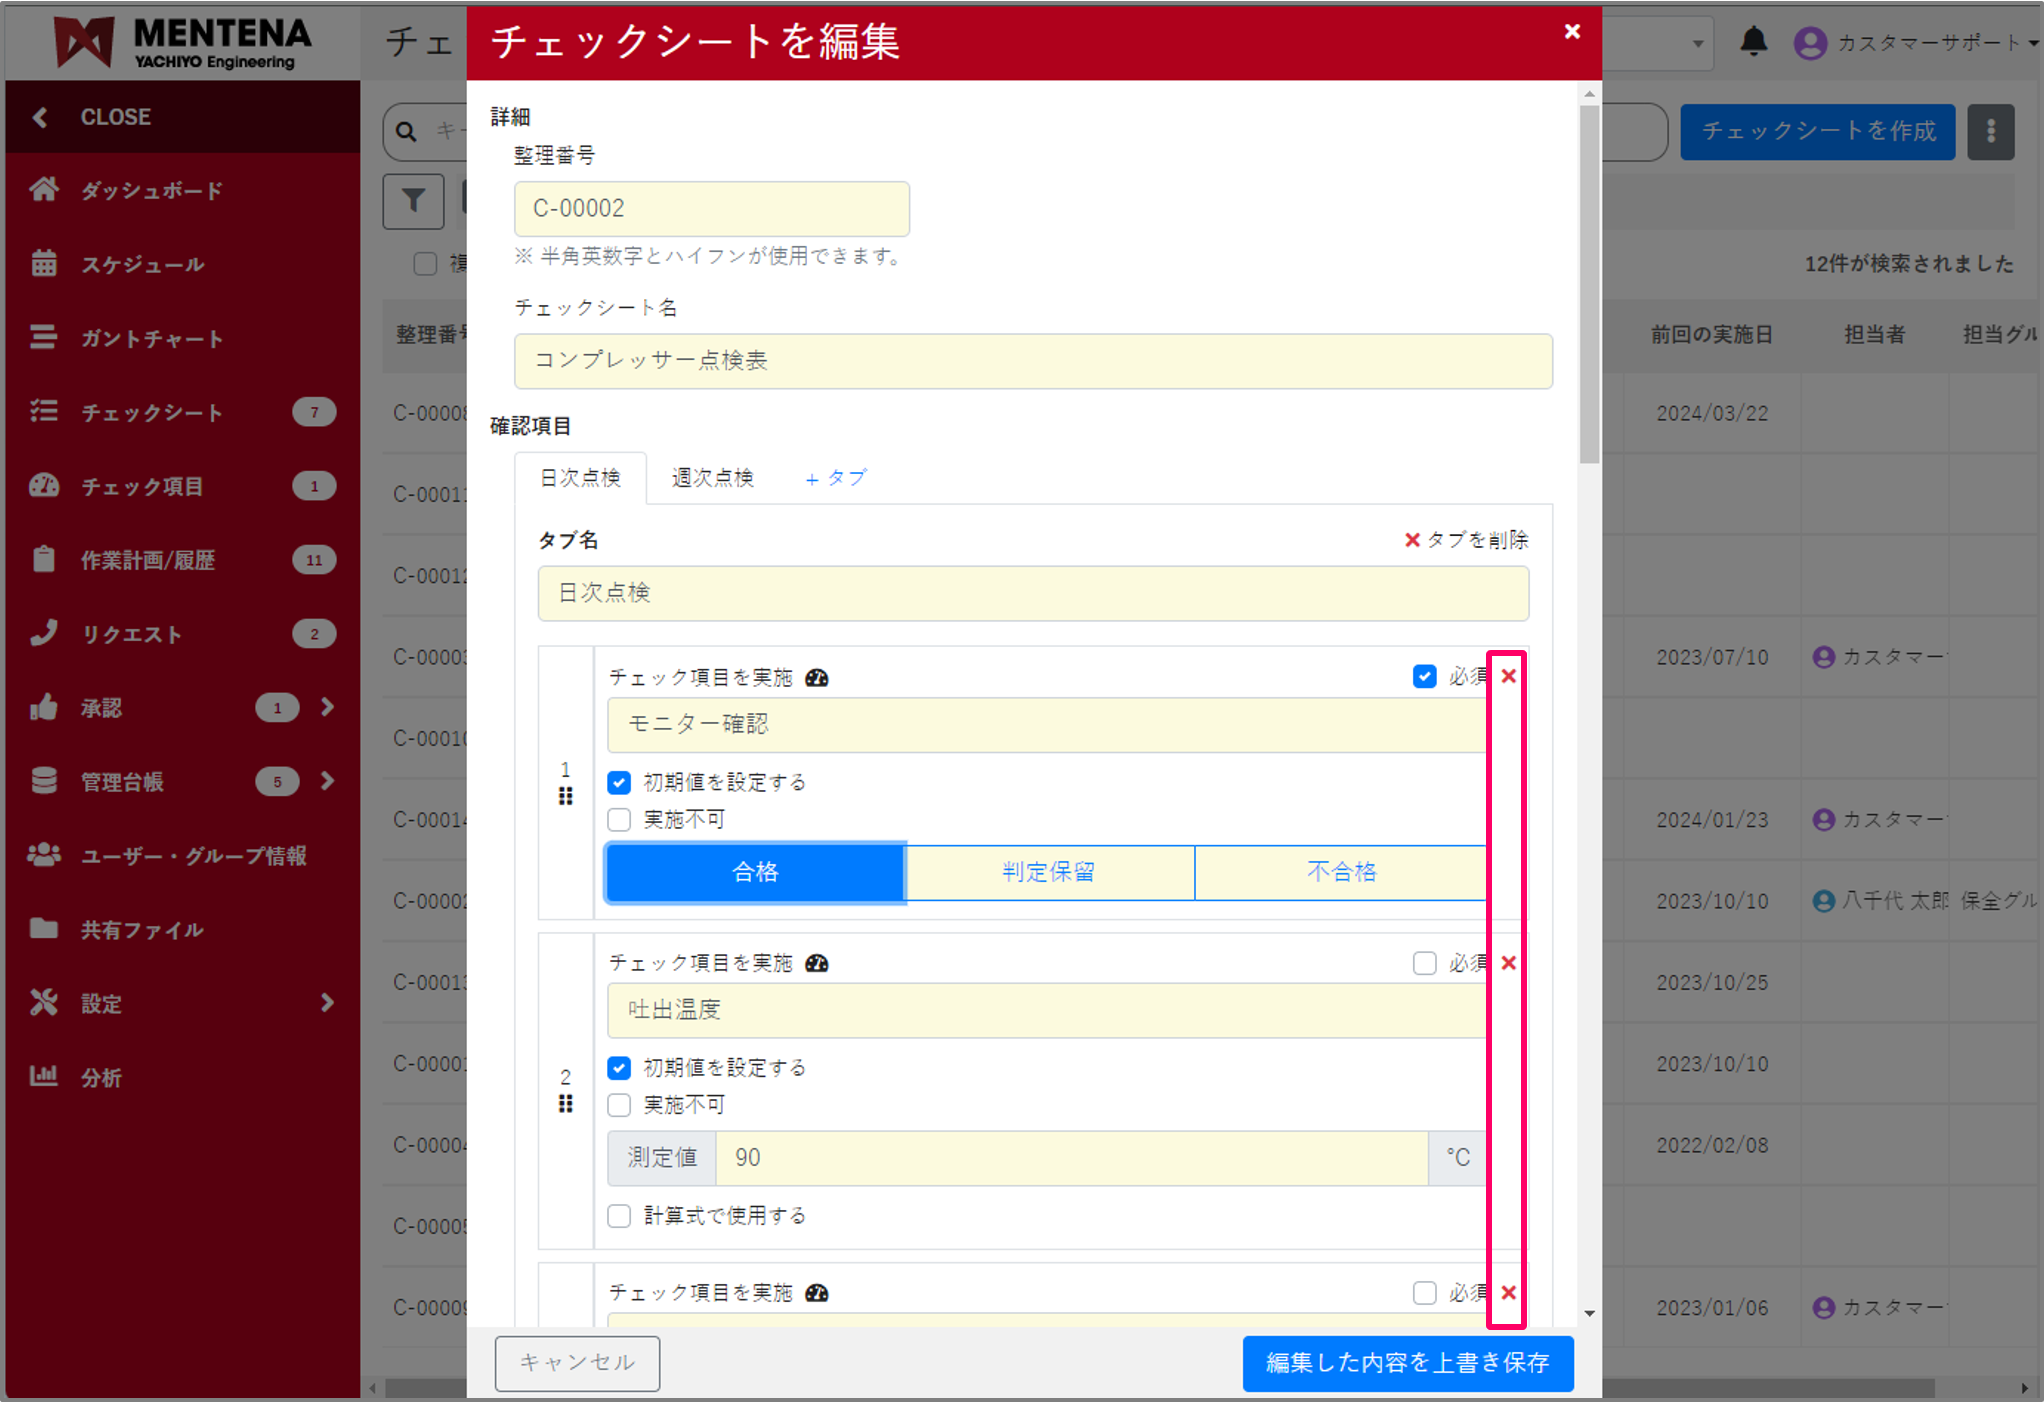
Task: Open ダッシュボード from sidebar home icon
Action: click(44, 190)
